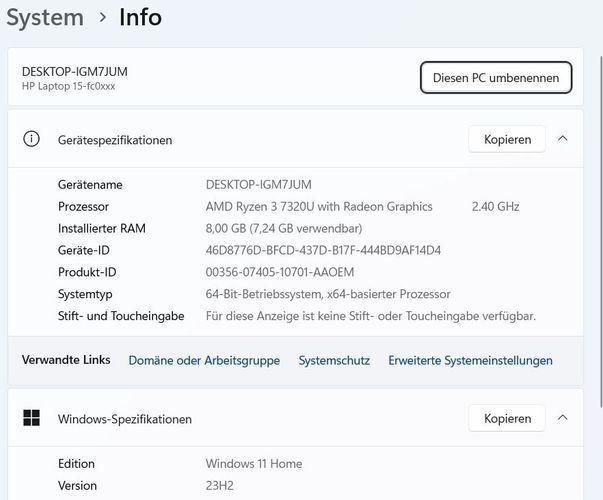Click the Stift- und Toucheingabe label
Image resolution: width=603 pixels, height=500 pixels.
pos(121,316)
